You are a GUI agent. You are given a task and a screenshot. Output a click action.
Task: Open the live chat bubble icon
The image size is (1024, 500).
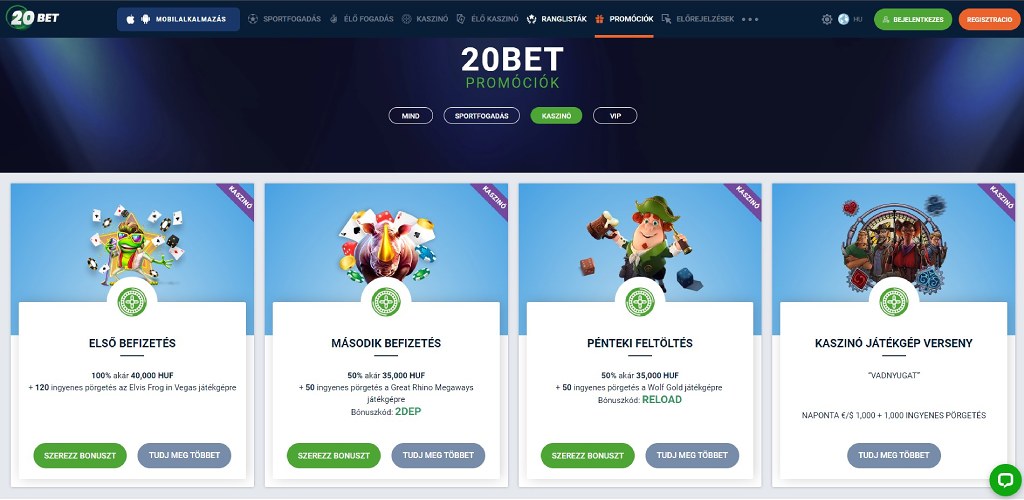(x=1004, y=480)
